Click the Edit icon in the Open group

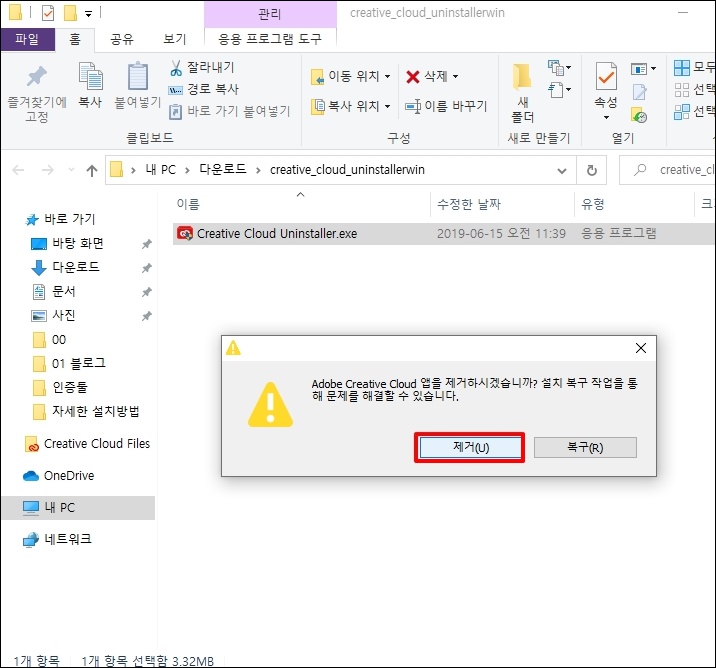(x=639, y=92)
